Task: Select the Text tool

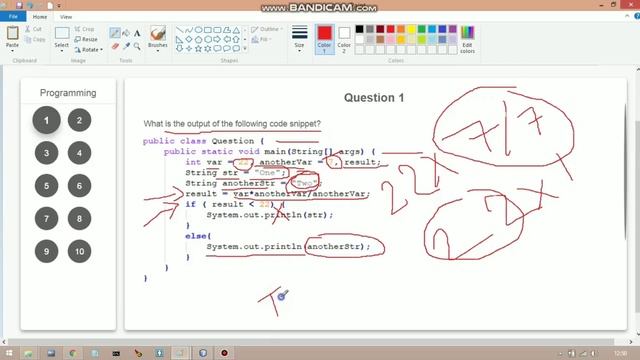Action: pyautogui.click(x=137, y=33)
